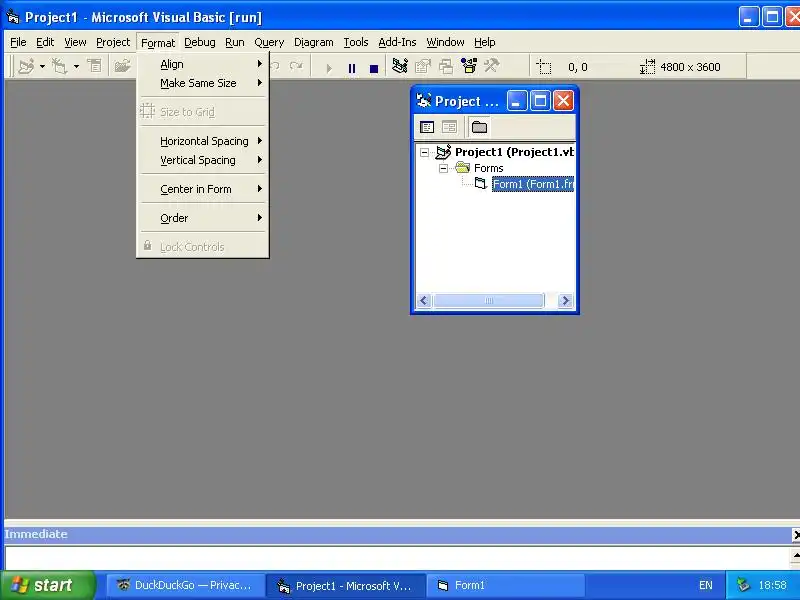
Task: Open the View menu
Action: [x=75, y=42]
